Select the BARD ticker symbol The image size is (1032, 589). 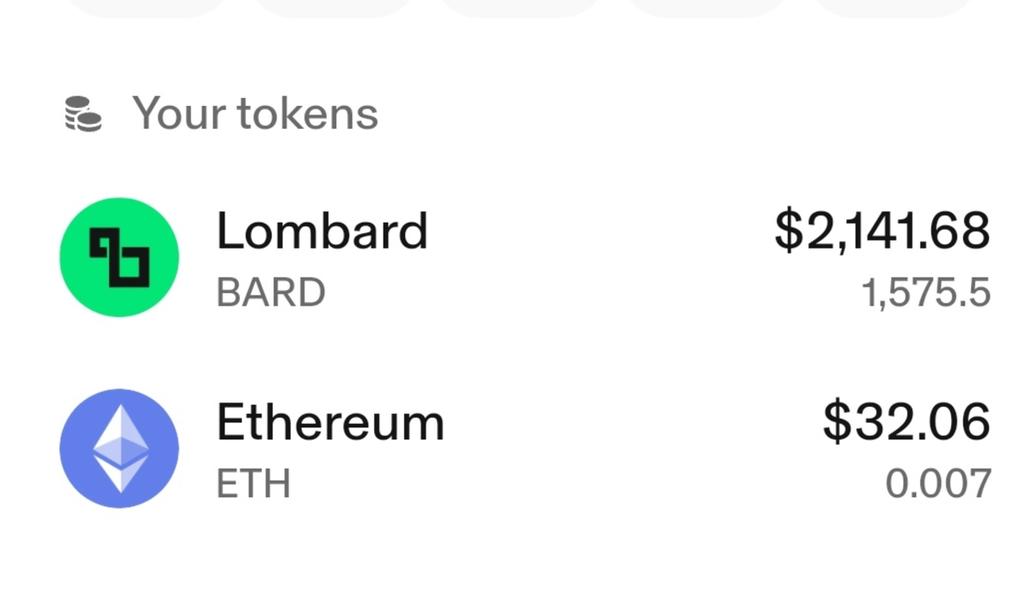(x=271, y=292)
